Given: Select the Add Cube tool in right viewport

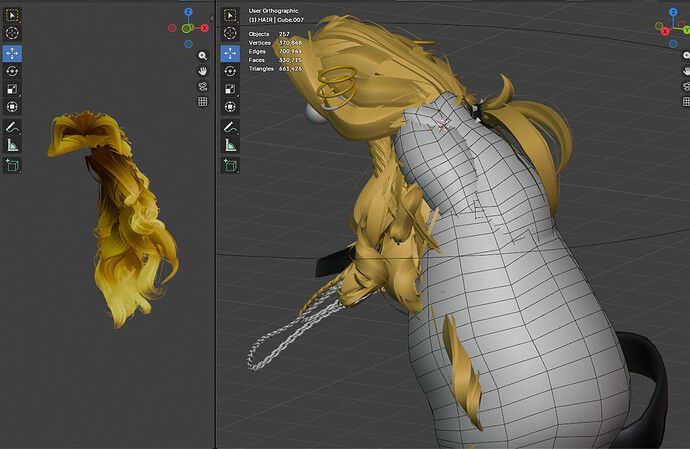Looking at the screenshot, I should point(230,166).
